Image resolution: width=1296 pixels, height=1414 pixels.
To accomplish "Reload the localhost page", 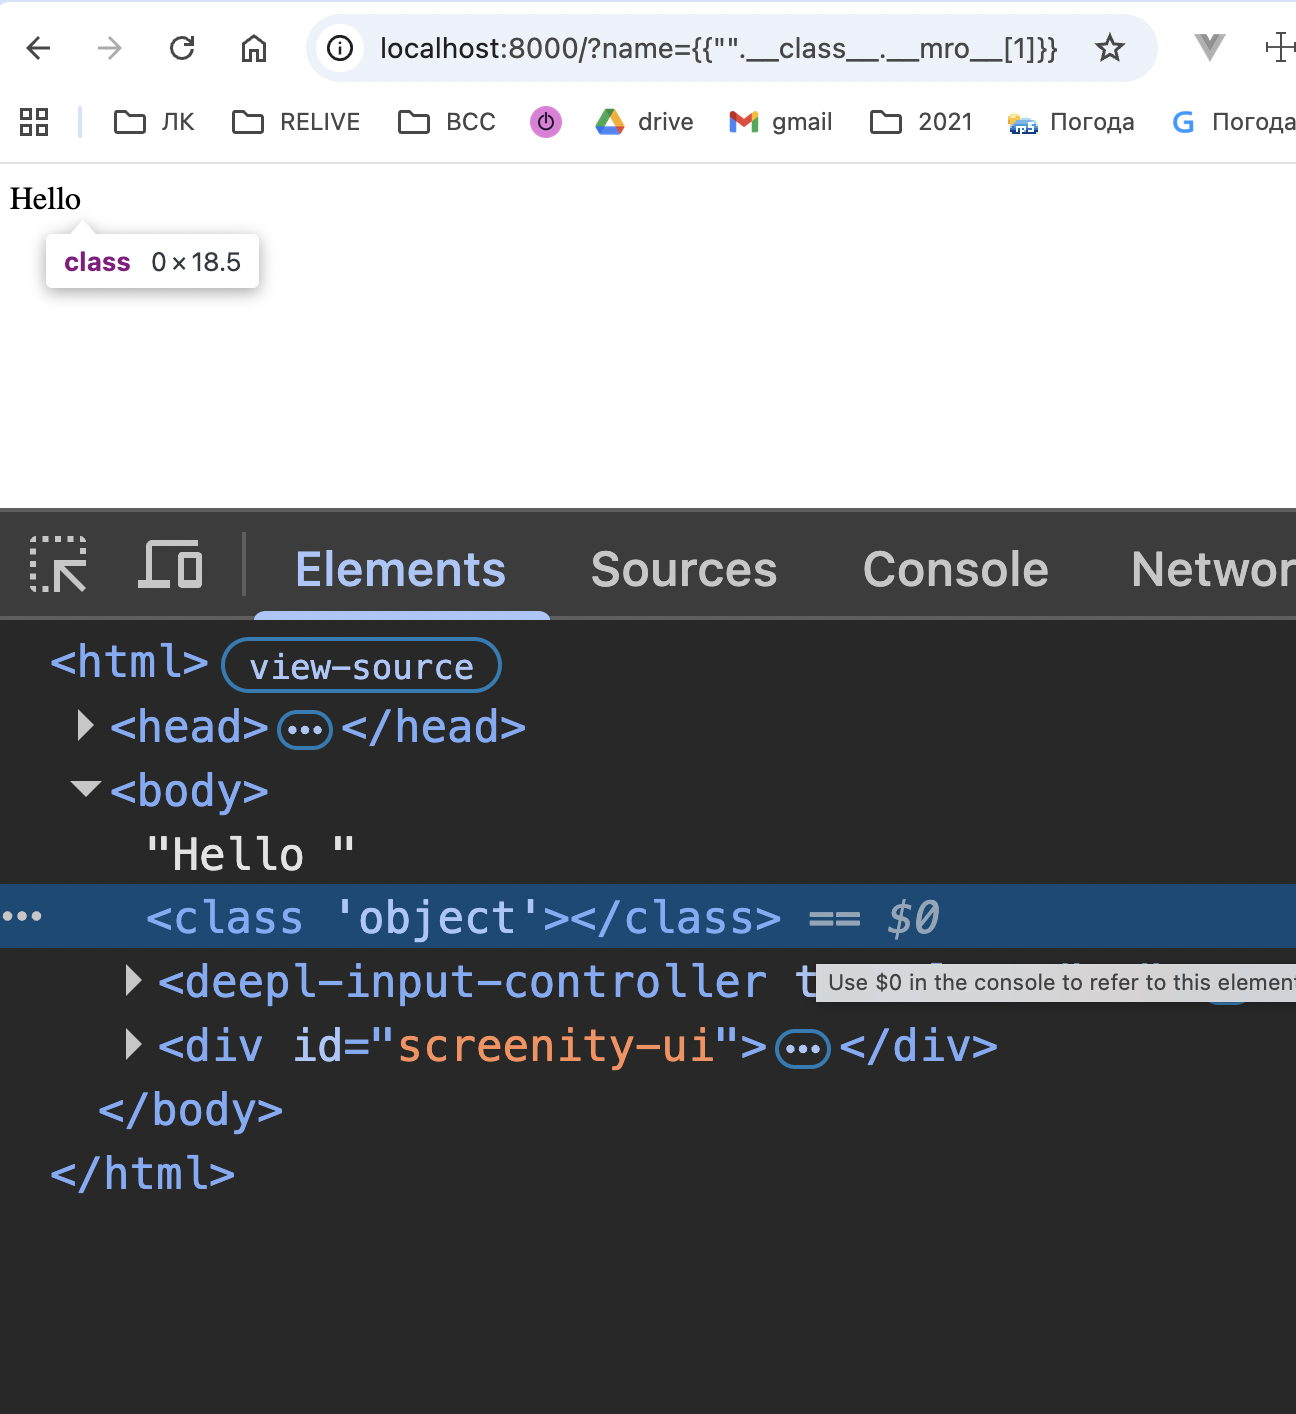I will (182, 48).
